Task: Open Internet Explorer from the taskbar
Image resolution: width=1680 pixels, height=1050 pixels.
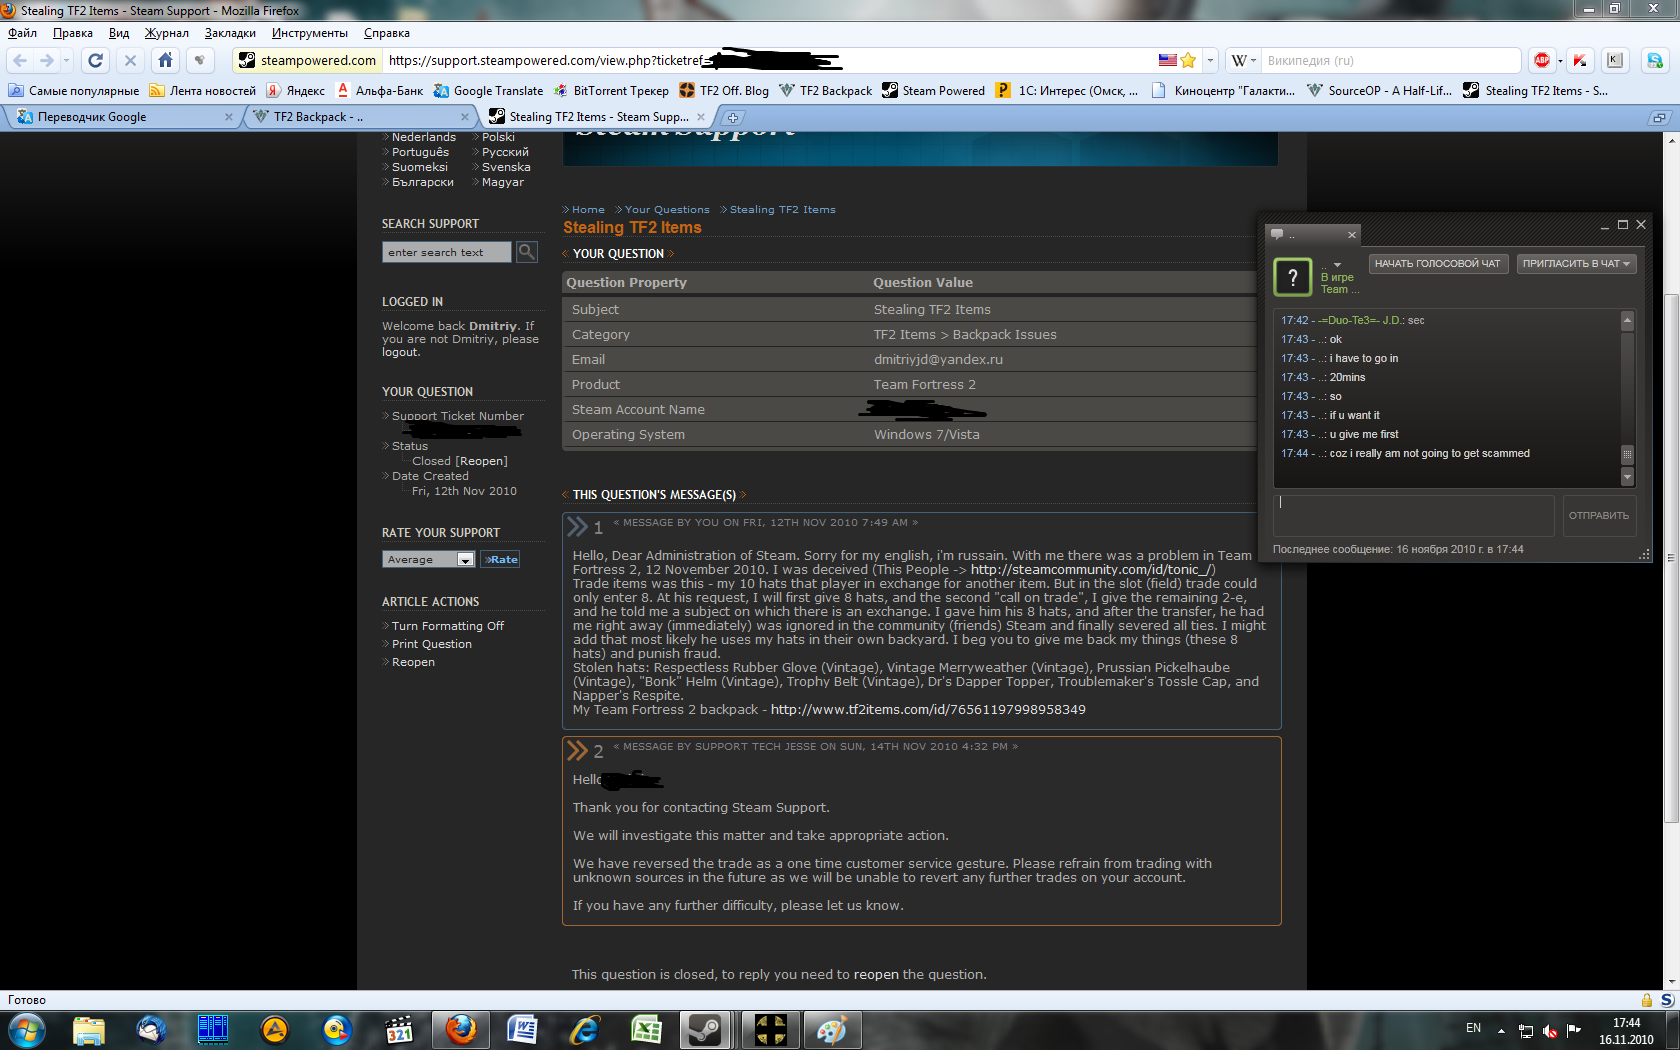Action: coord(584,1029)
